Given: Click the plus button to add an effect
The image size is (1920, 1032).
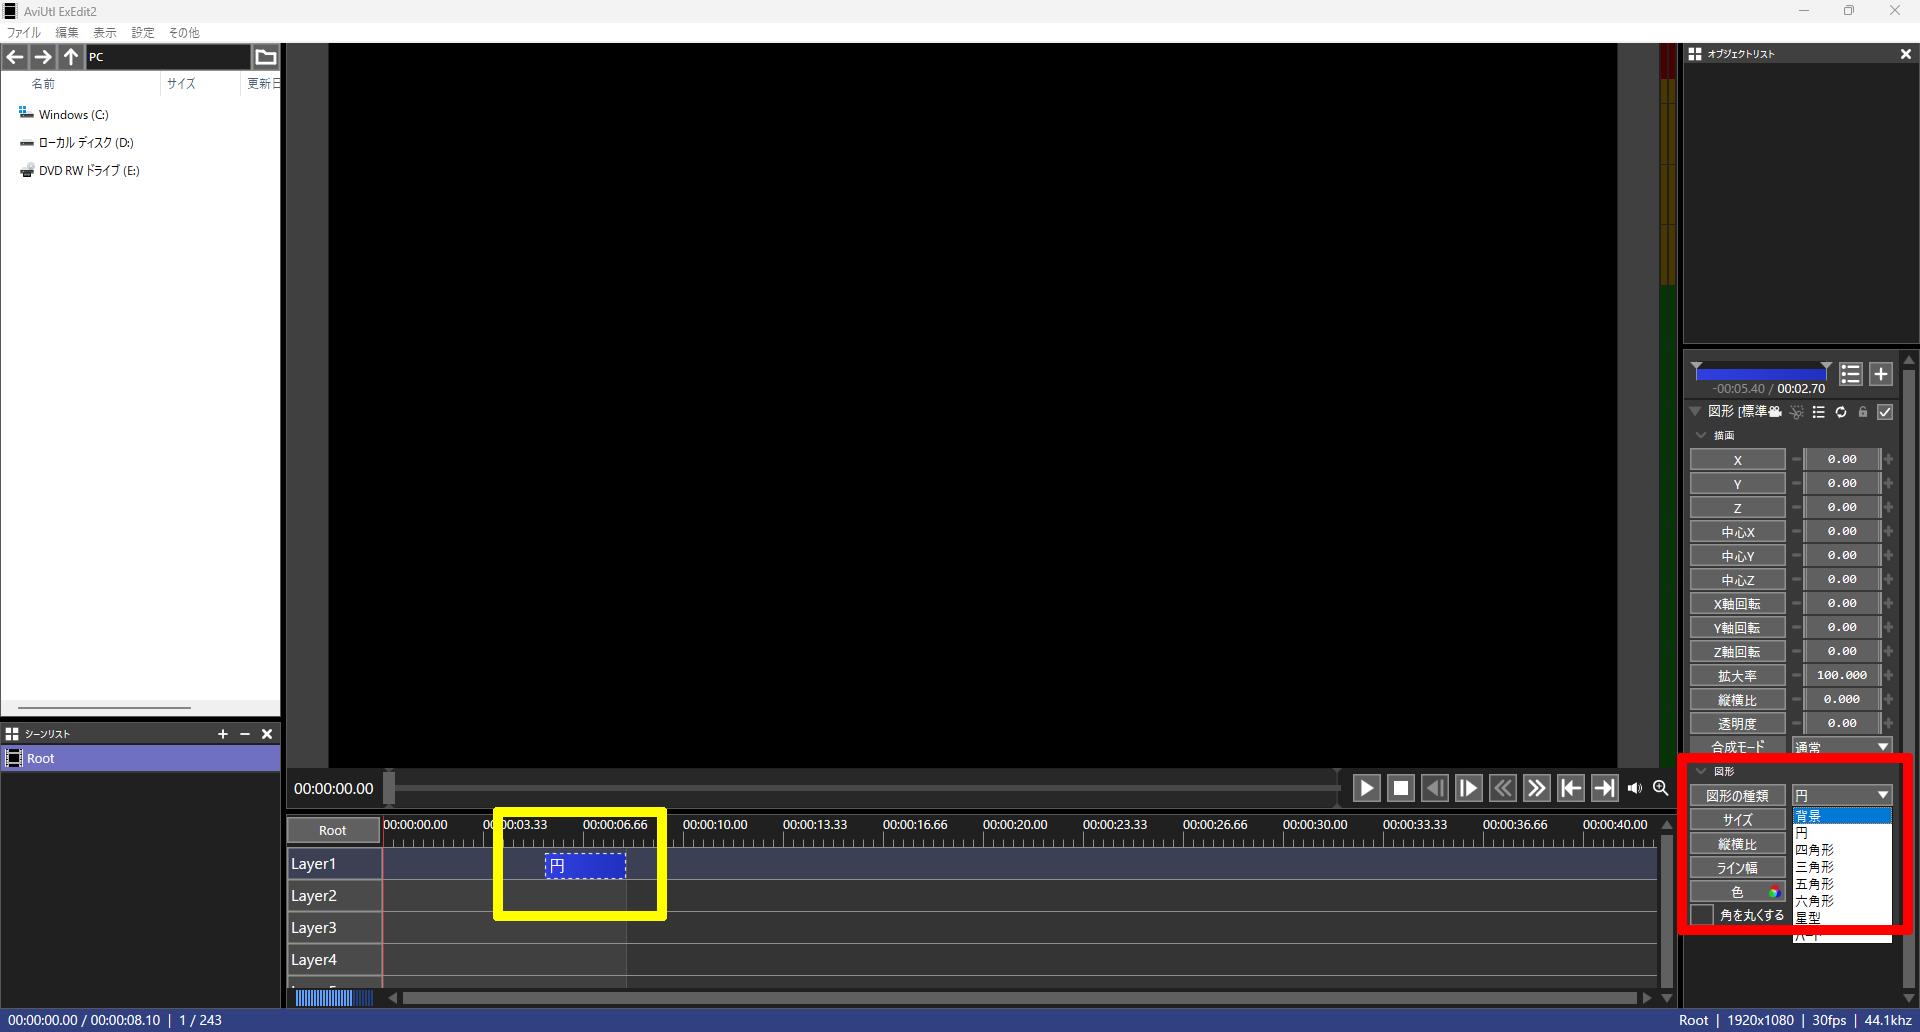Looking at the screenshot, I should [x=1881, y=374].
